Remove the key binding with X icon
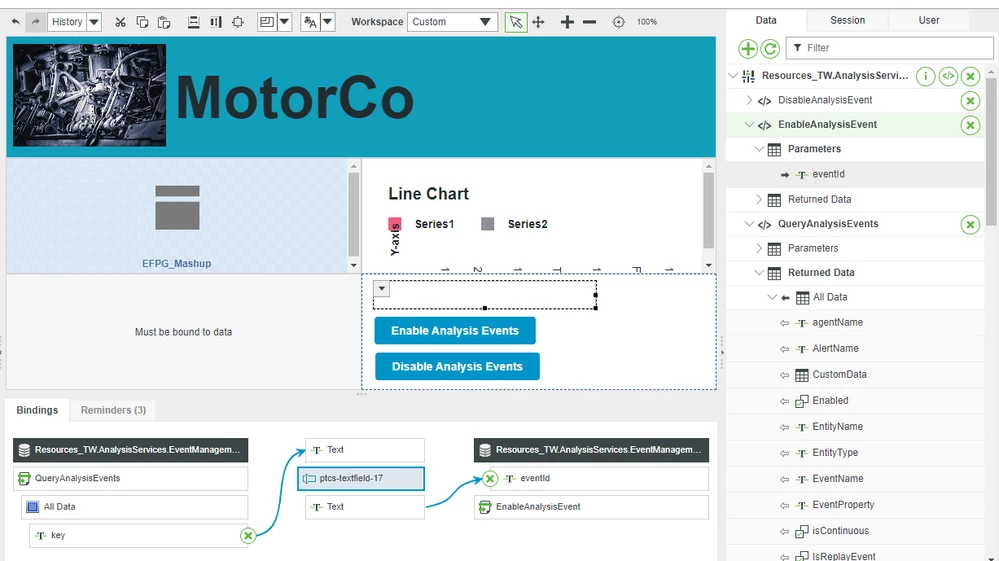The height and width of the screenshot is (561, 999). coord(248,536)
